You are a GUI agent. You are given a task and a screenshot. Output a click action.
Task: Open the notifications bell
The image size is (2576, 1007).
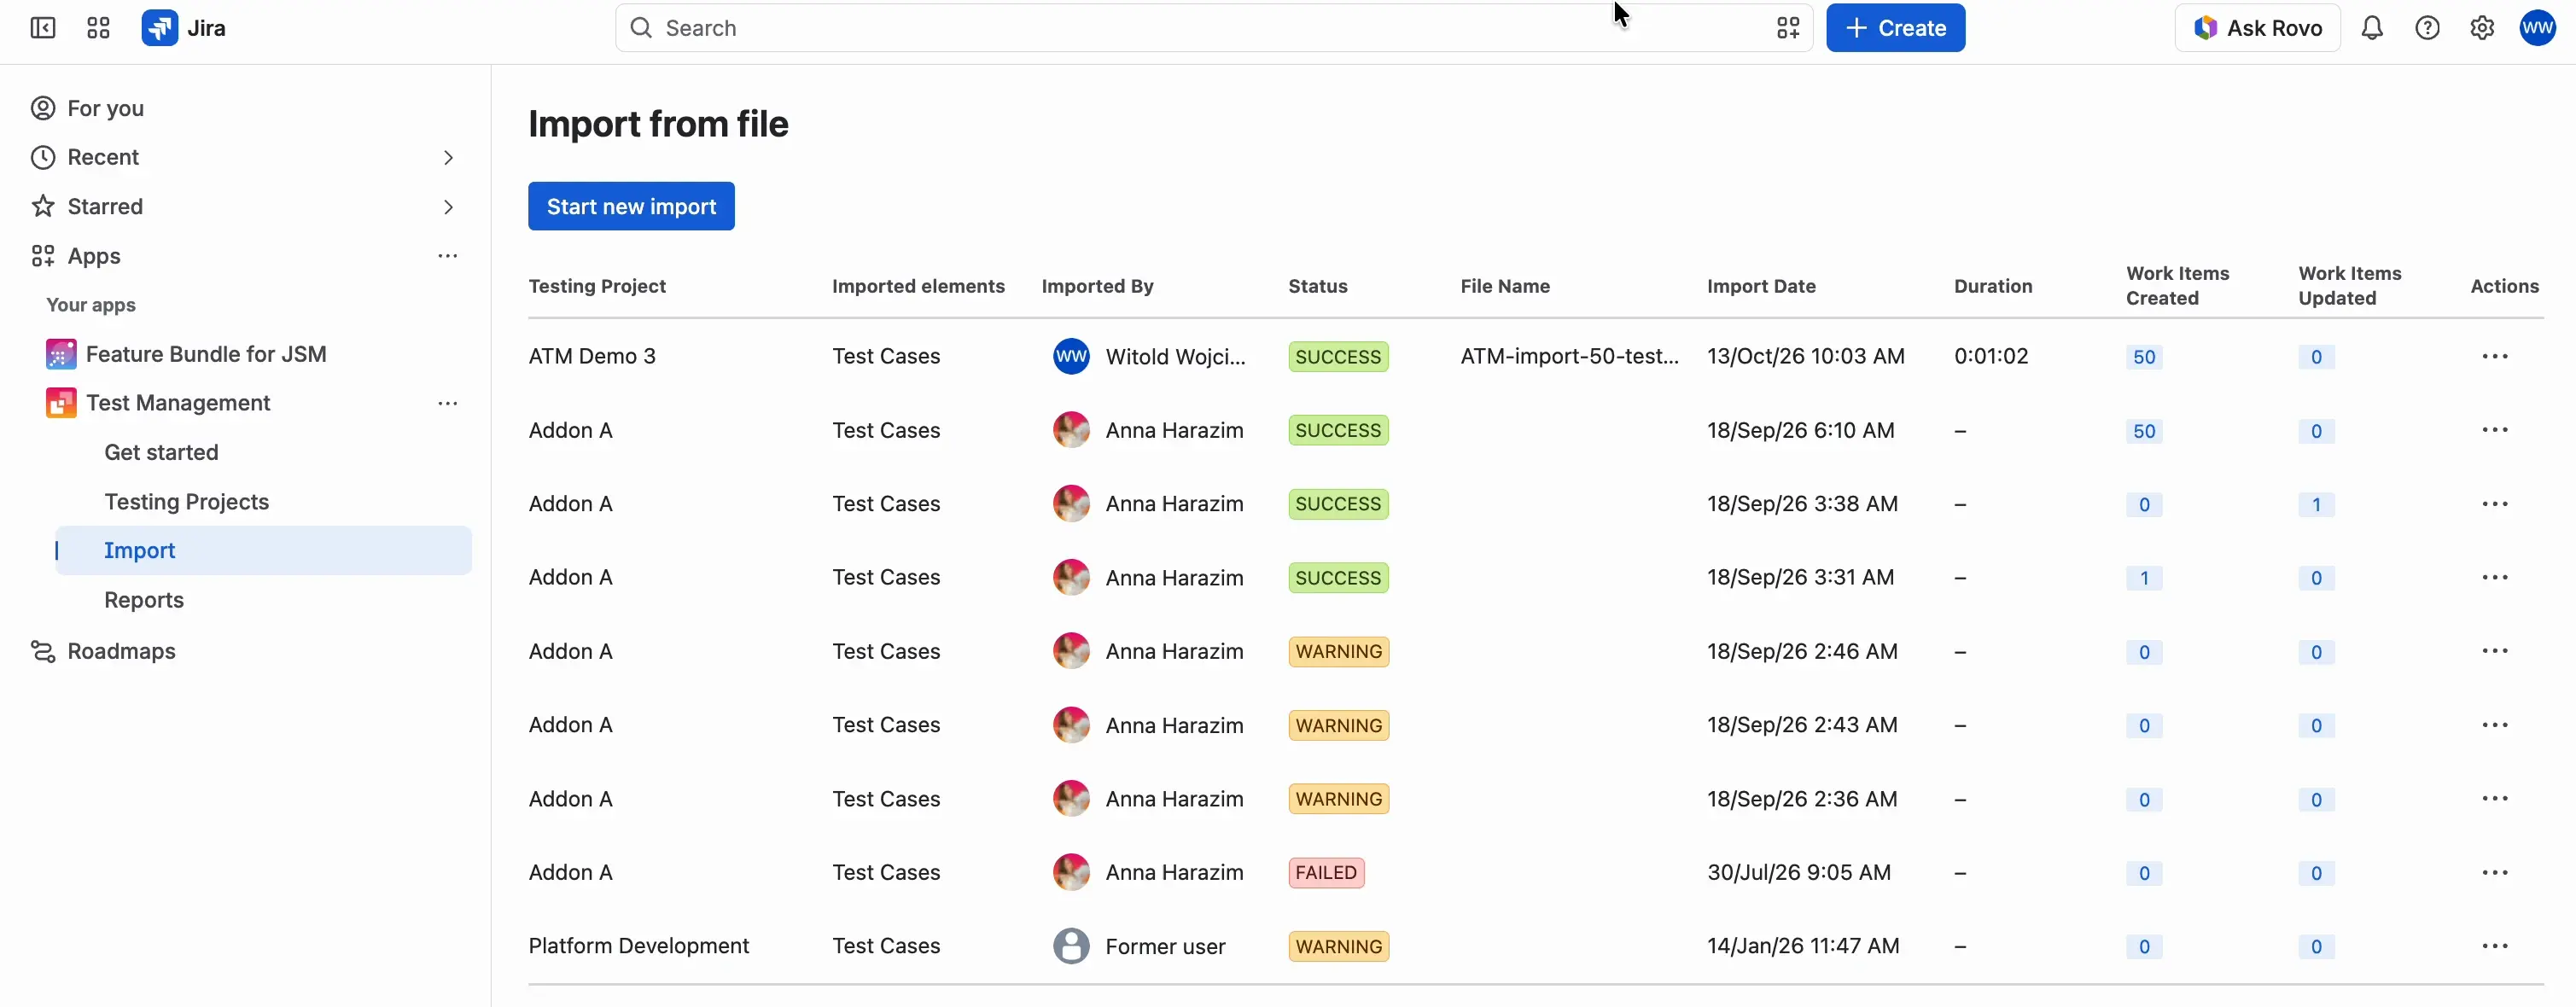2372,28
